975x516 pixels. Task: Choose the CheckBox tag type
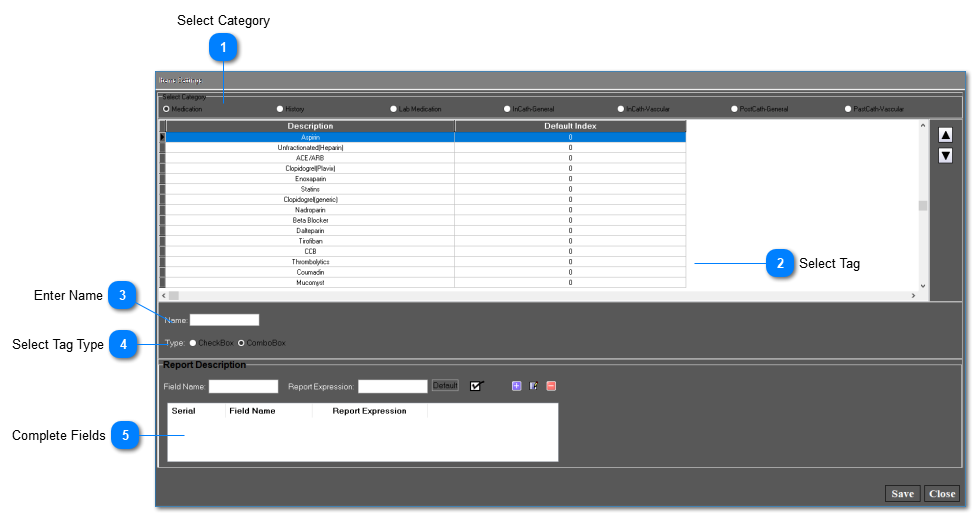[x=193, y=343]
